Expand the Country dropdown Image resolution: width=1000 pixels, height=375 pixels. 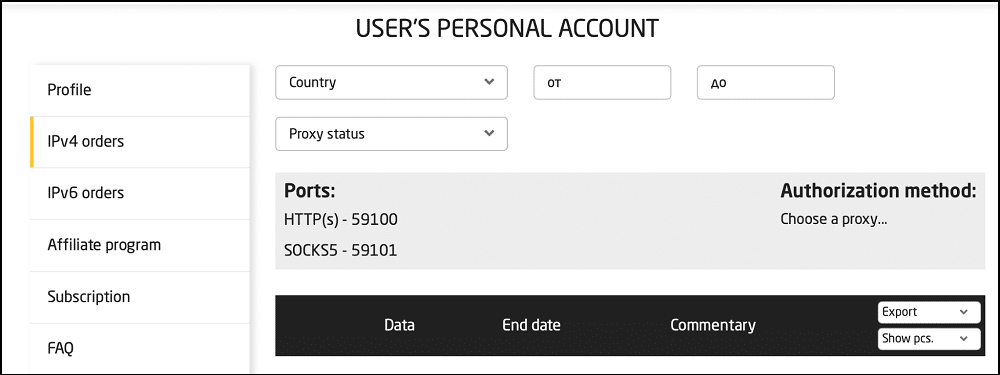click(x=392, y=82)
